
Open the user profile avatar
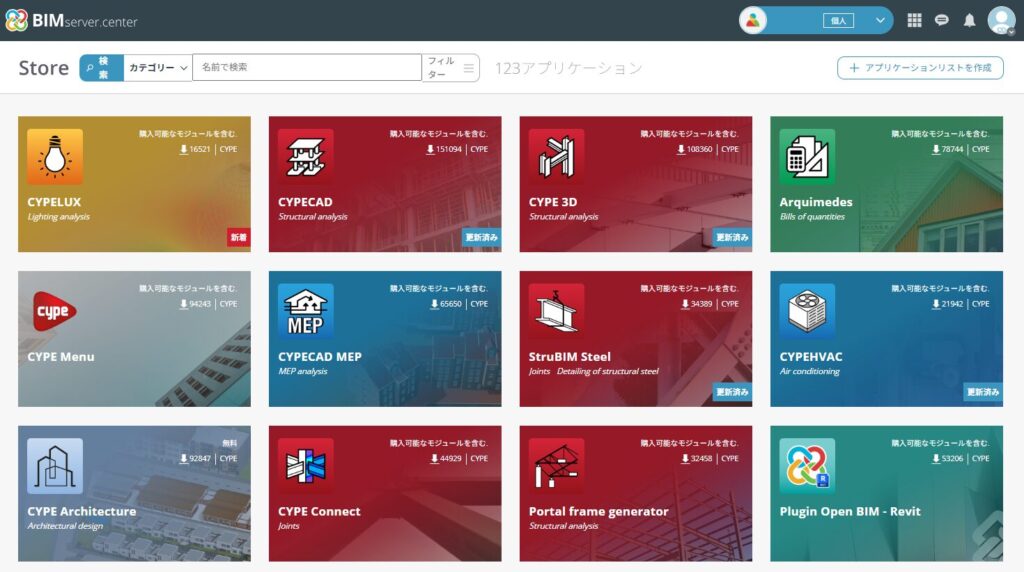[x=1001, y=20]
